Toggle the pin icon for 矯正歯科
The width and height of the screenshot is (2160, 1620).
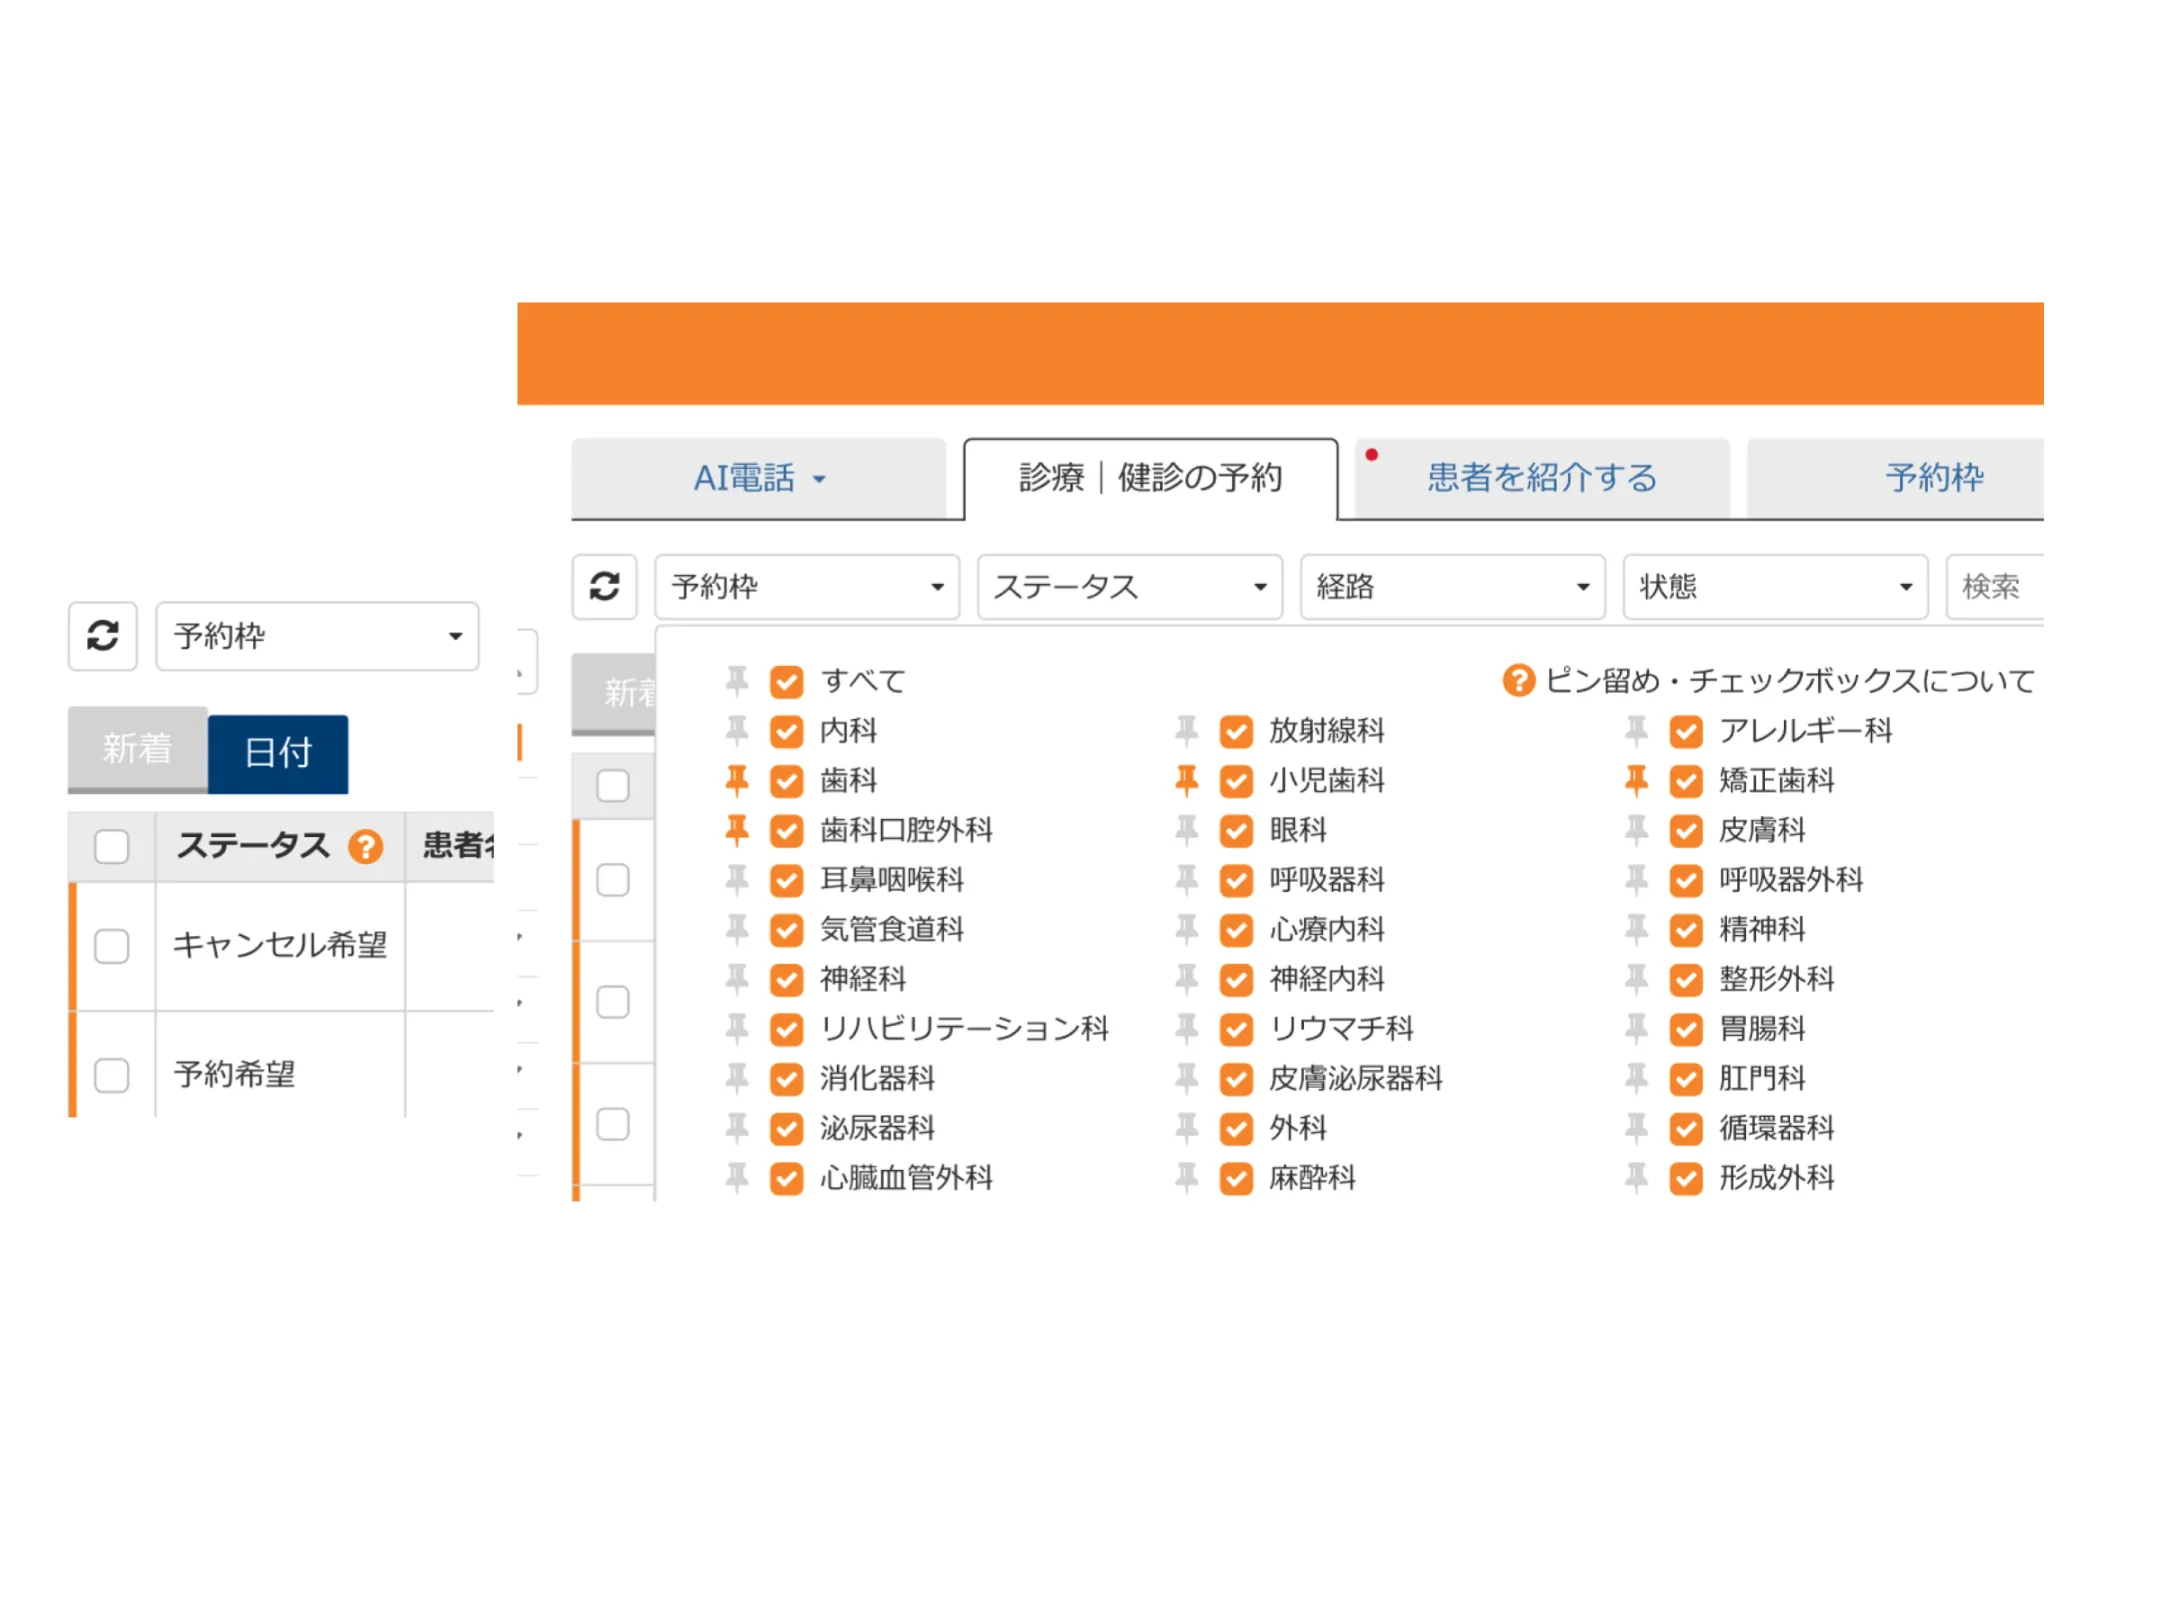[x=1636, y=780]
